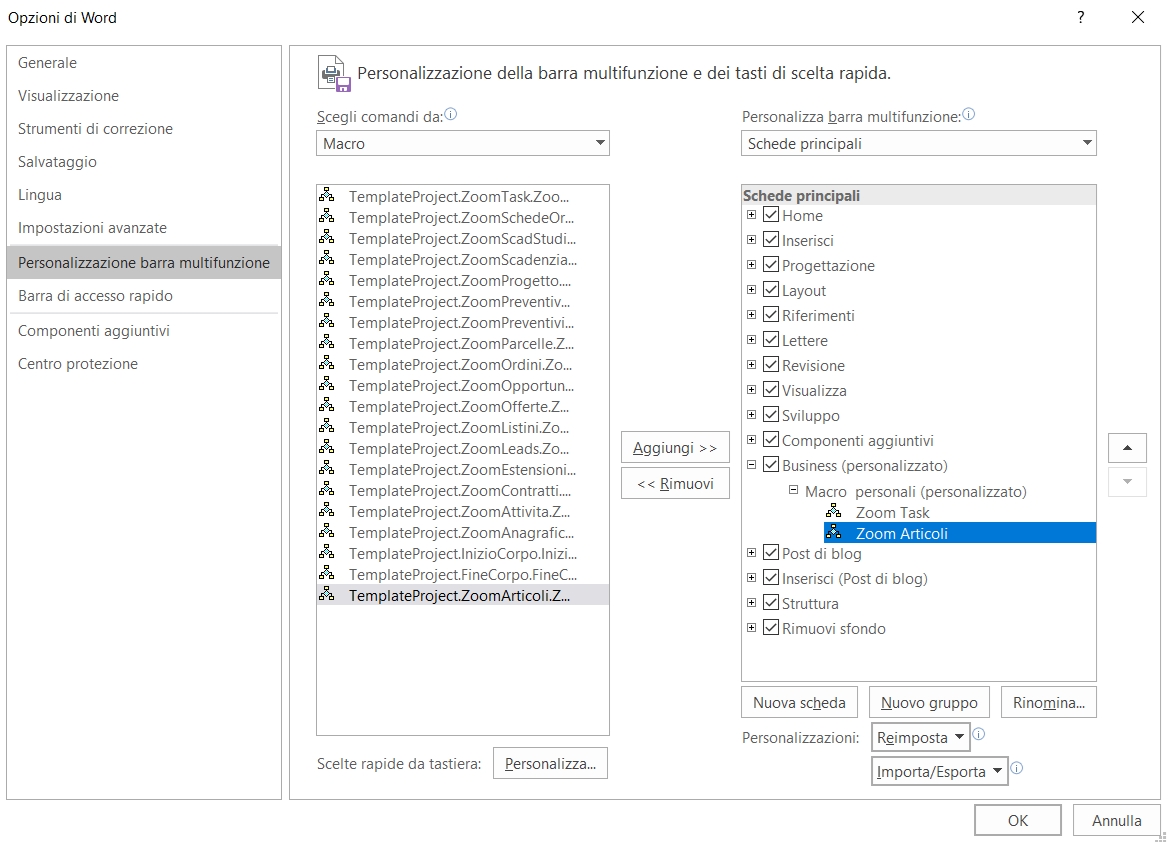This screenshot has height=842, width=1168.
Task: Click the Nuovo gruppo button
Action: 929,703
